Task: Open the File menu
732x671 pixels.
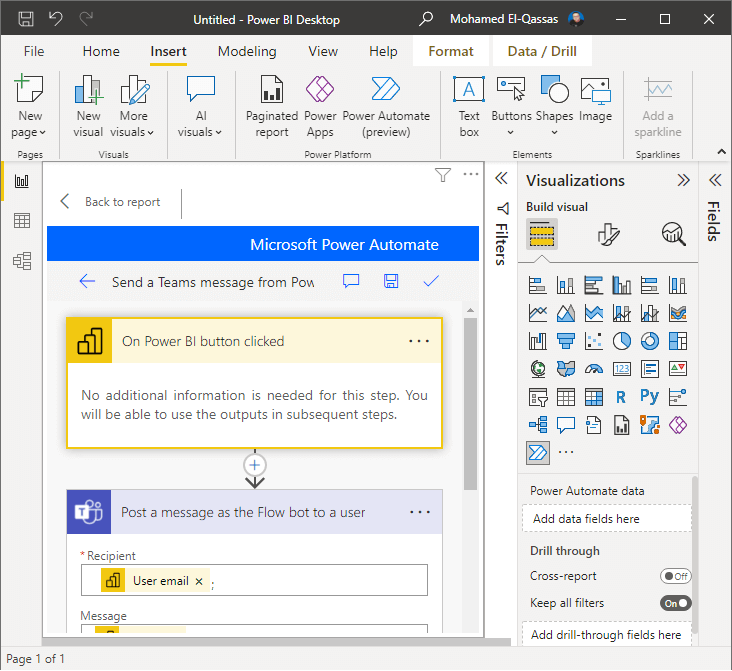Action: [x=34, y=51]
